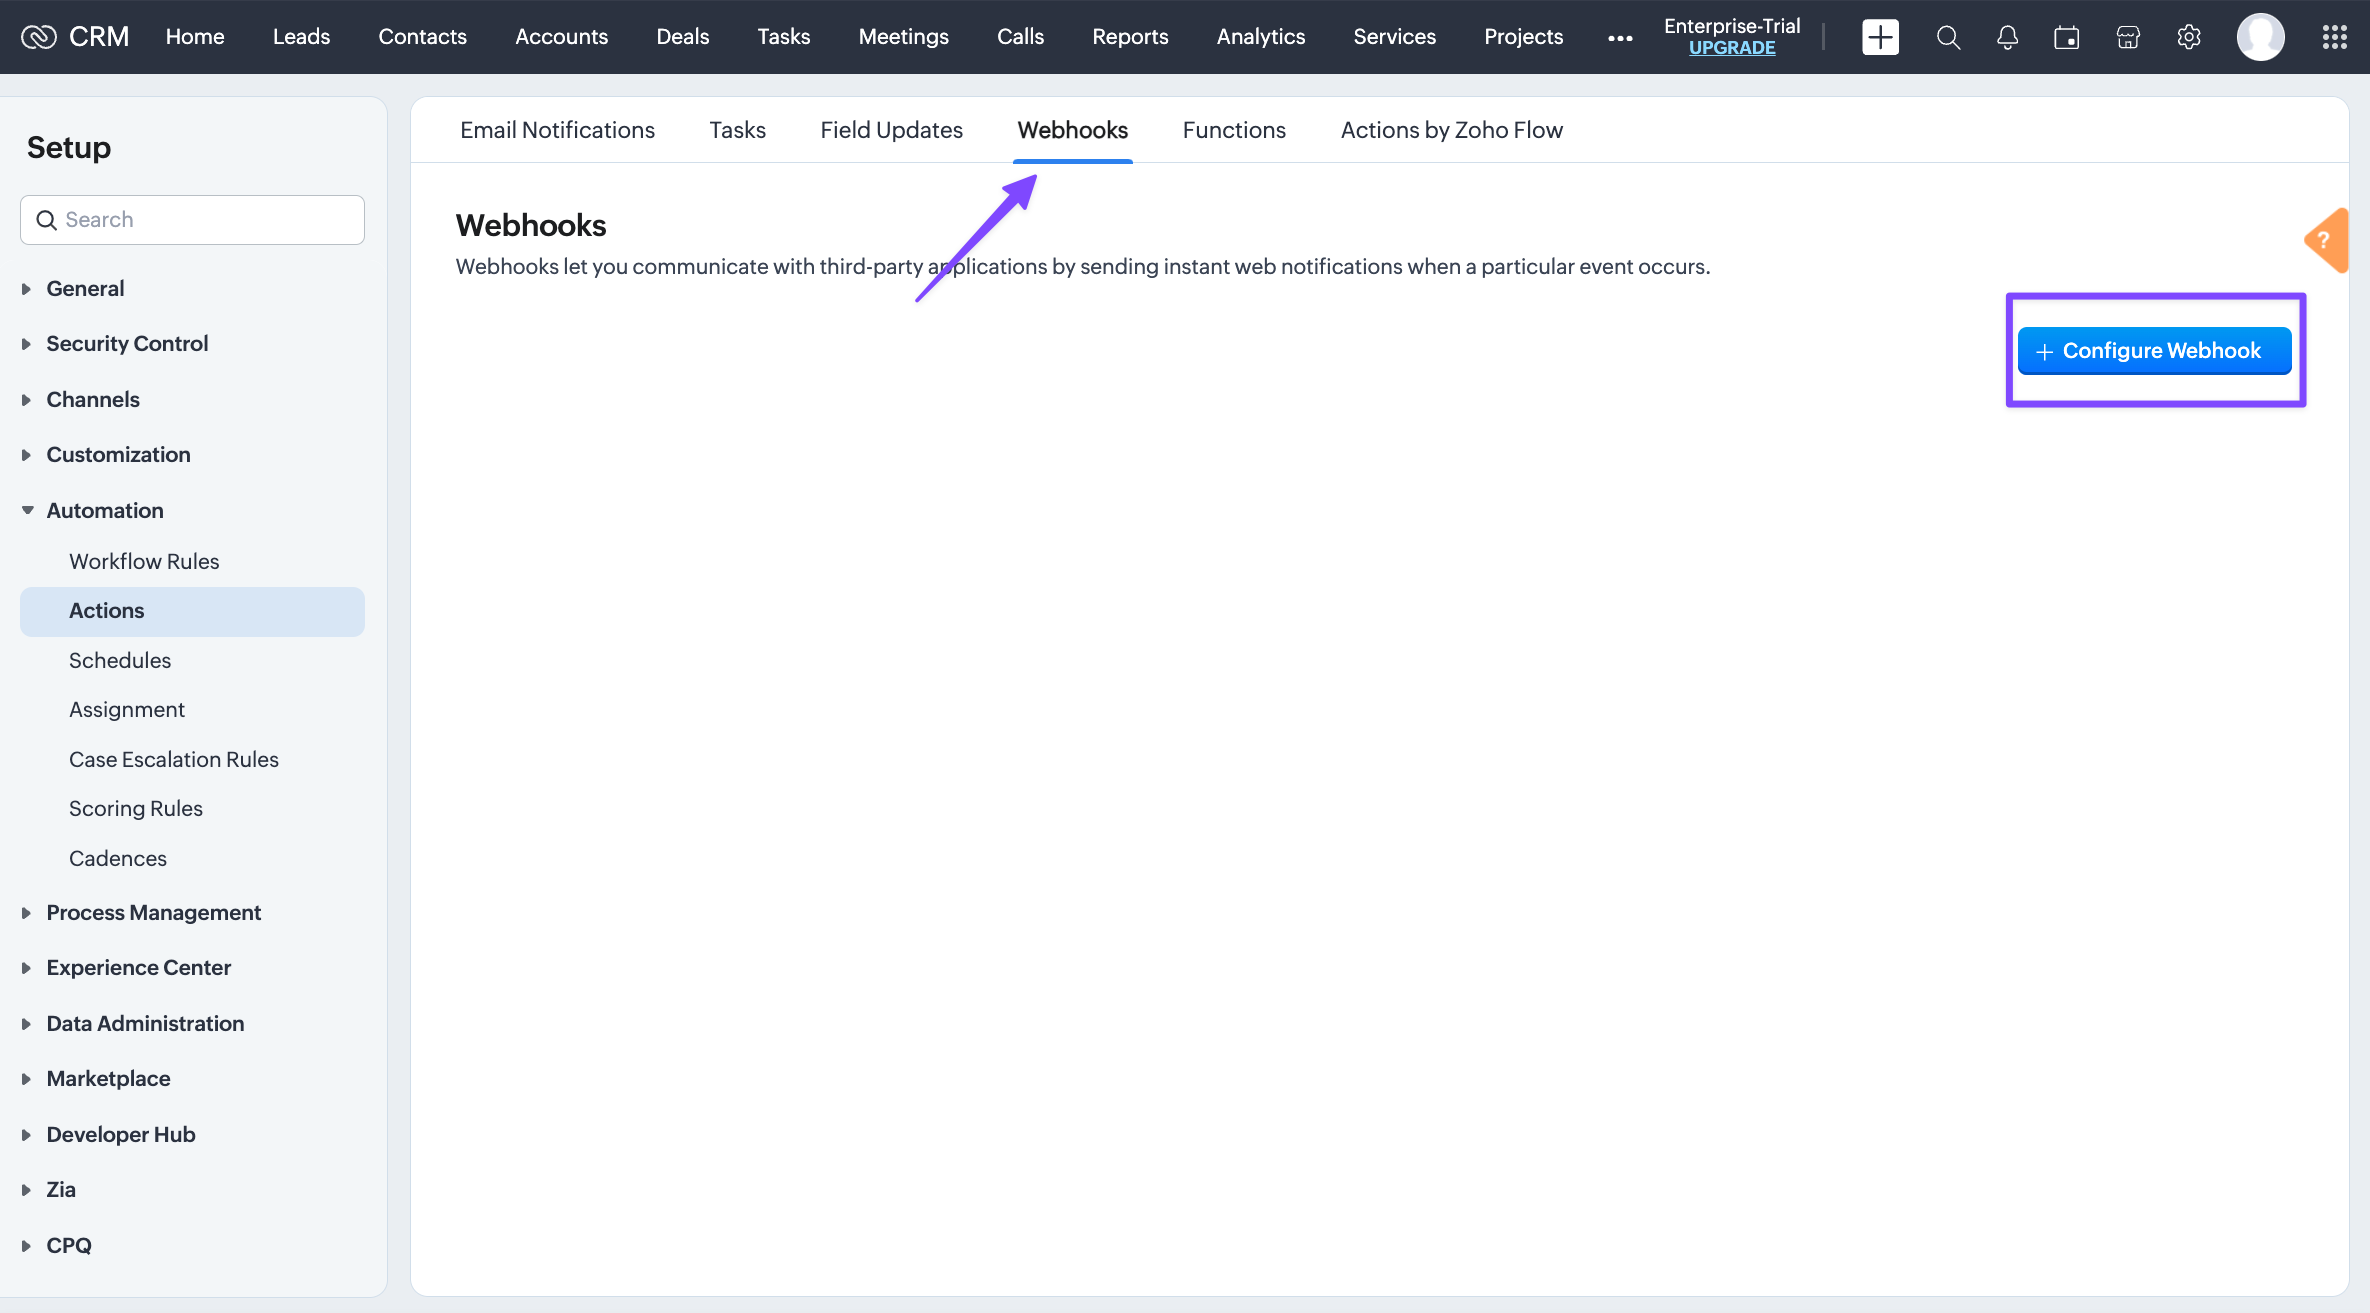Viewport: 2370px width, 1313px height.
Task: Expand the Channels section
Action: tap(93, 400)
